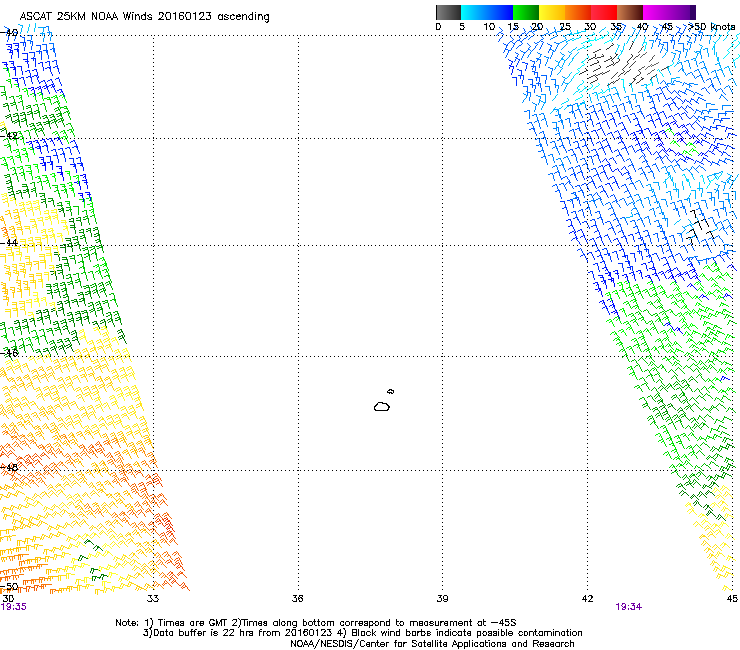
Task: Click the magenta 40-45 knots legend swatch
Action: (656, 12)
